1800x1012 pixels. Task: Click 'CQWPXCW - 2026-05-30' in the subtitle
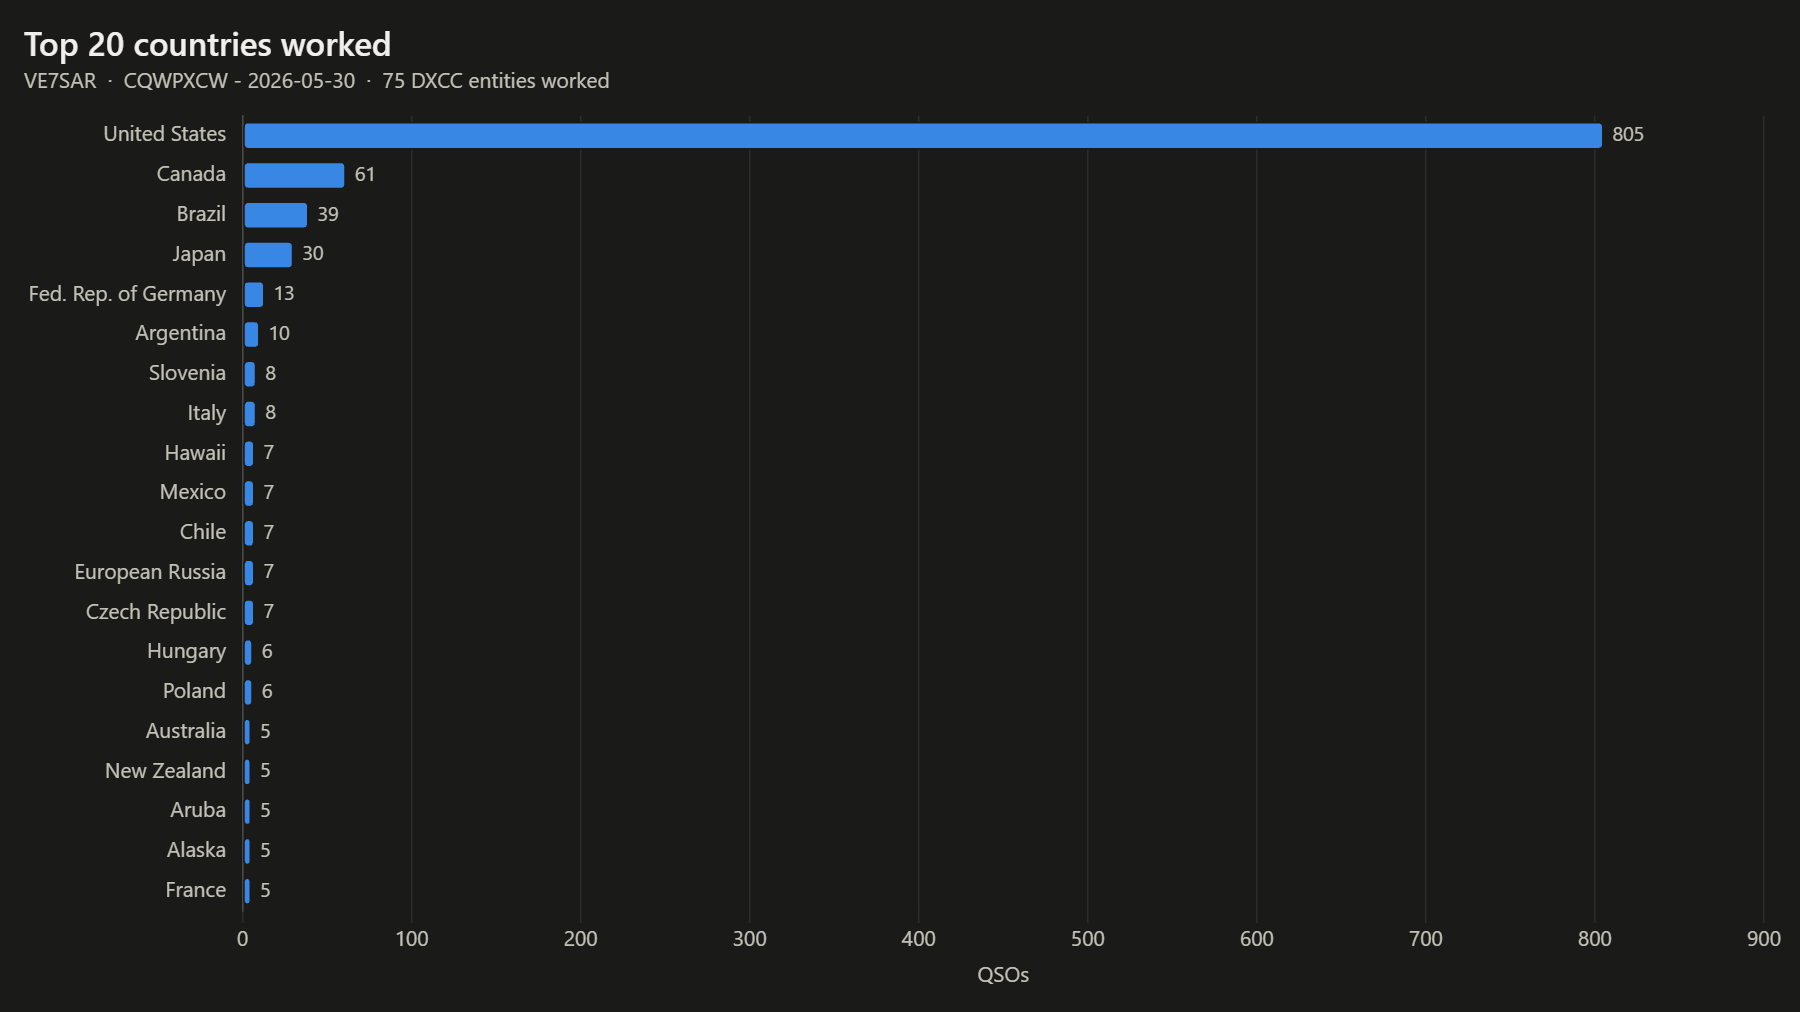point(239,81)
